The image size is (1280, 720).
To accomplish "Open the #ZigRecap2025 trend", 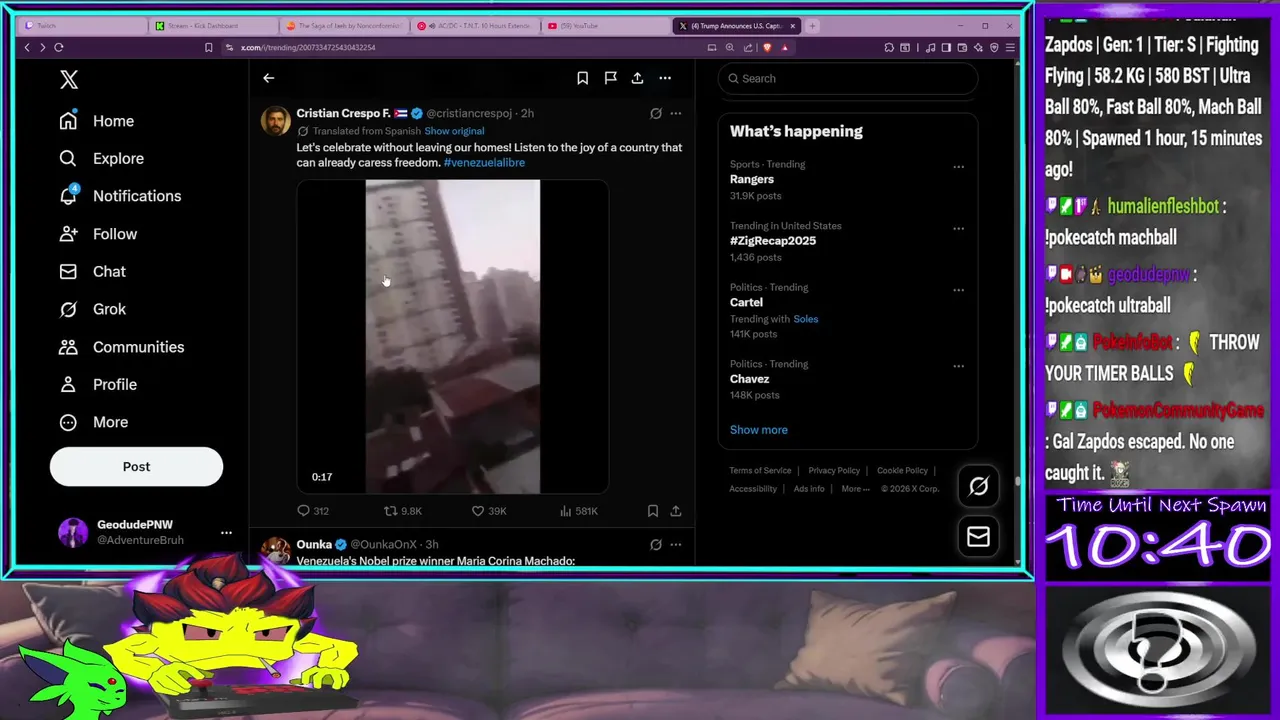I will (773, 241).
